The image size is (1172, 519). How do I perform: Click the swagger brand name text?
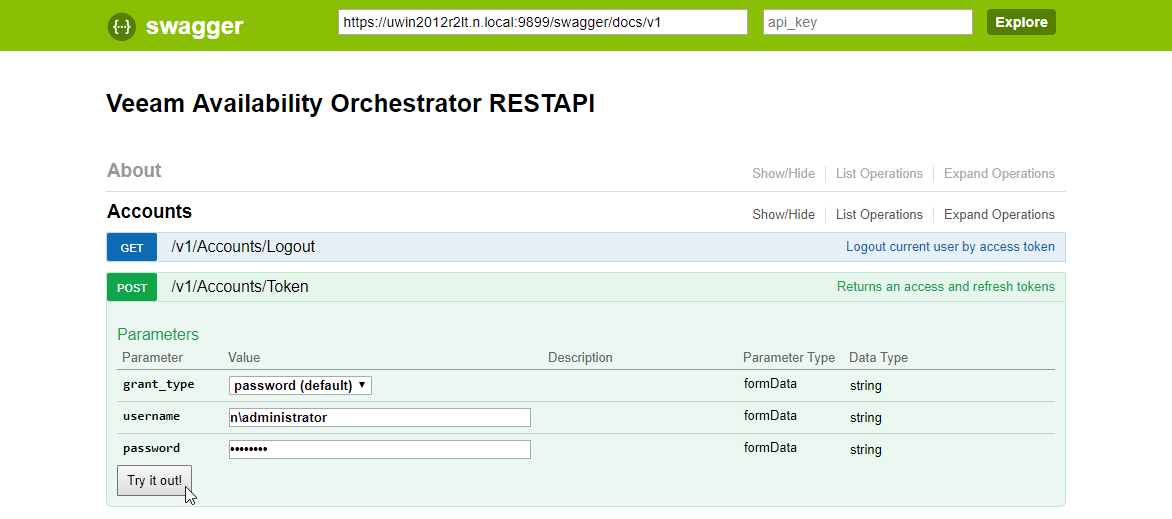click(194, 27)
